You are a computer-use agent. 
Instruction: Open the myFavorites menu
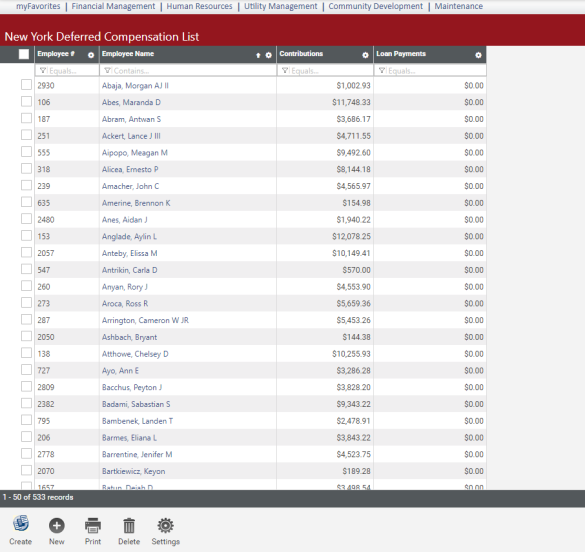[x=38, y=6]
